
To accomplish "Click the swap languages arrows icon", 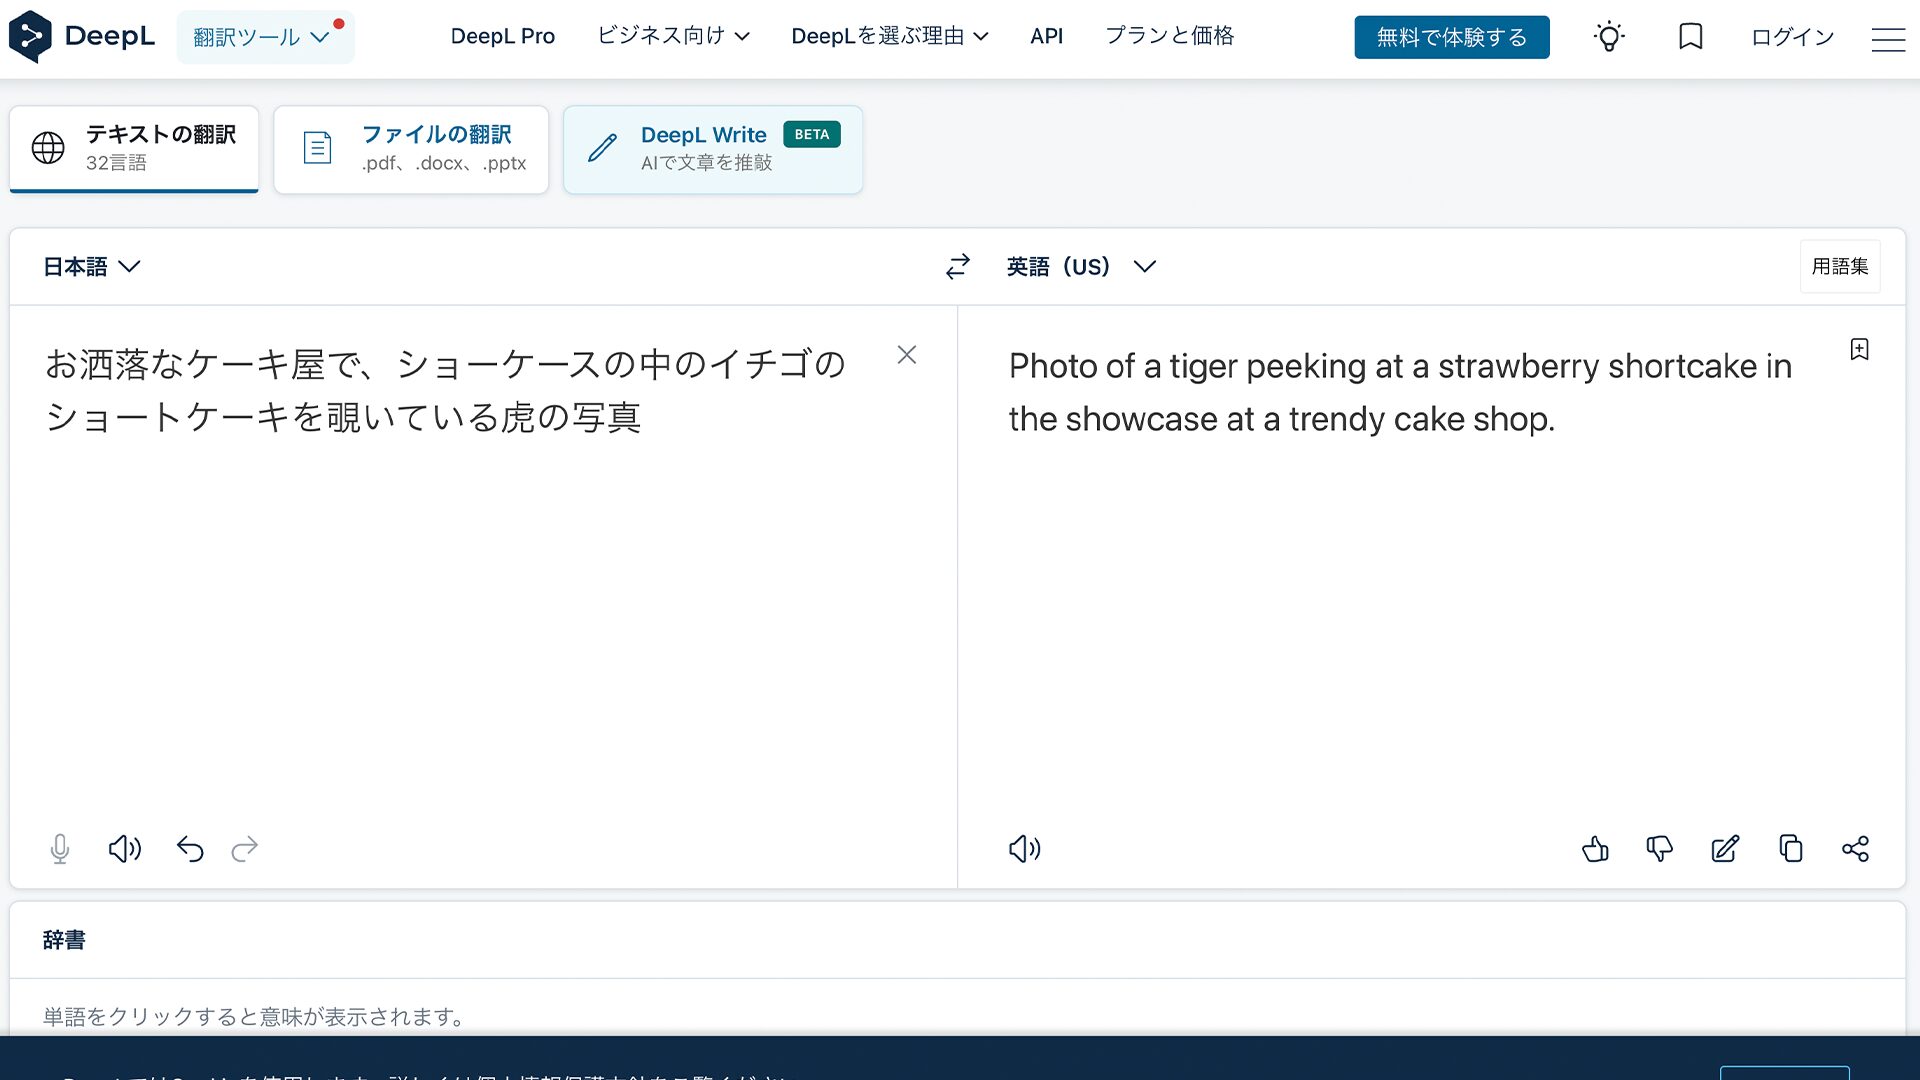I will click(x=957, y=266).
